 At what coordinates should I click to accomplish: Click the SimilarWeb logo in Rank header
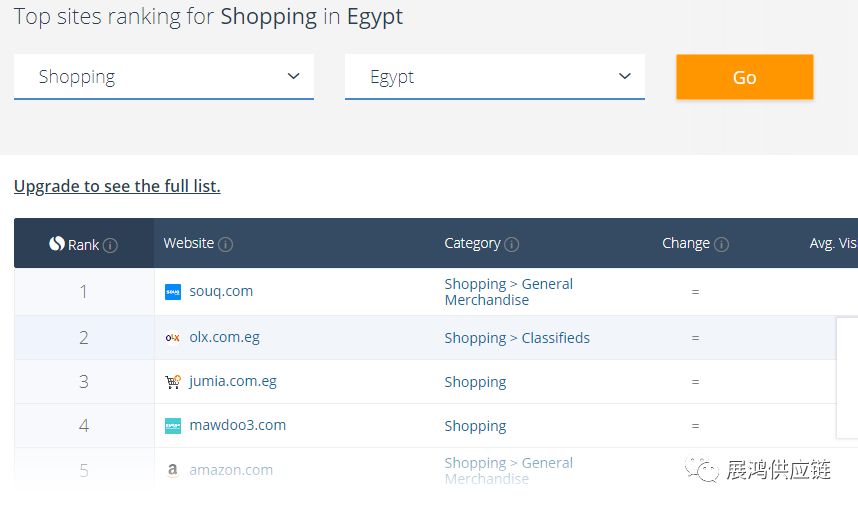tap(57, 243)
